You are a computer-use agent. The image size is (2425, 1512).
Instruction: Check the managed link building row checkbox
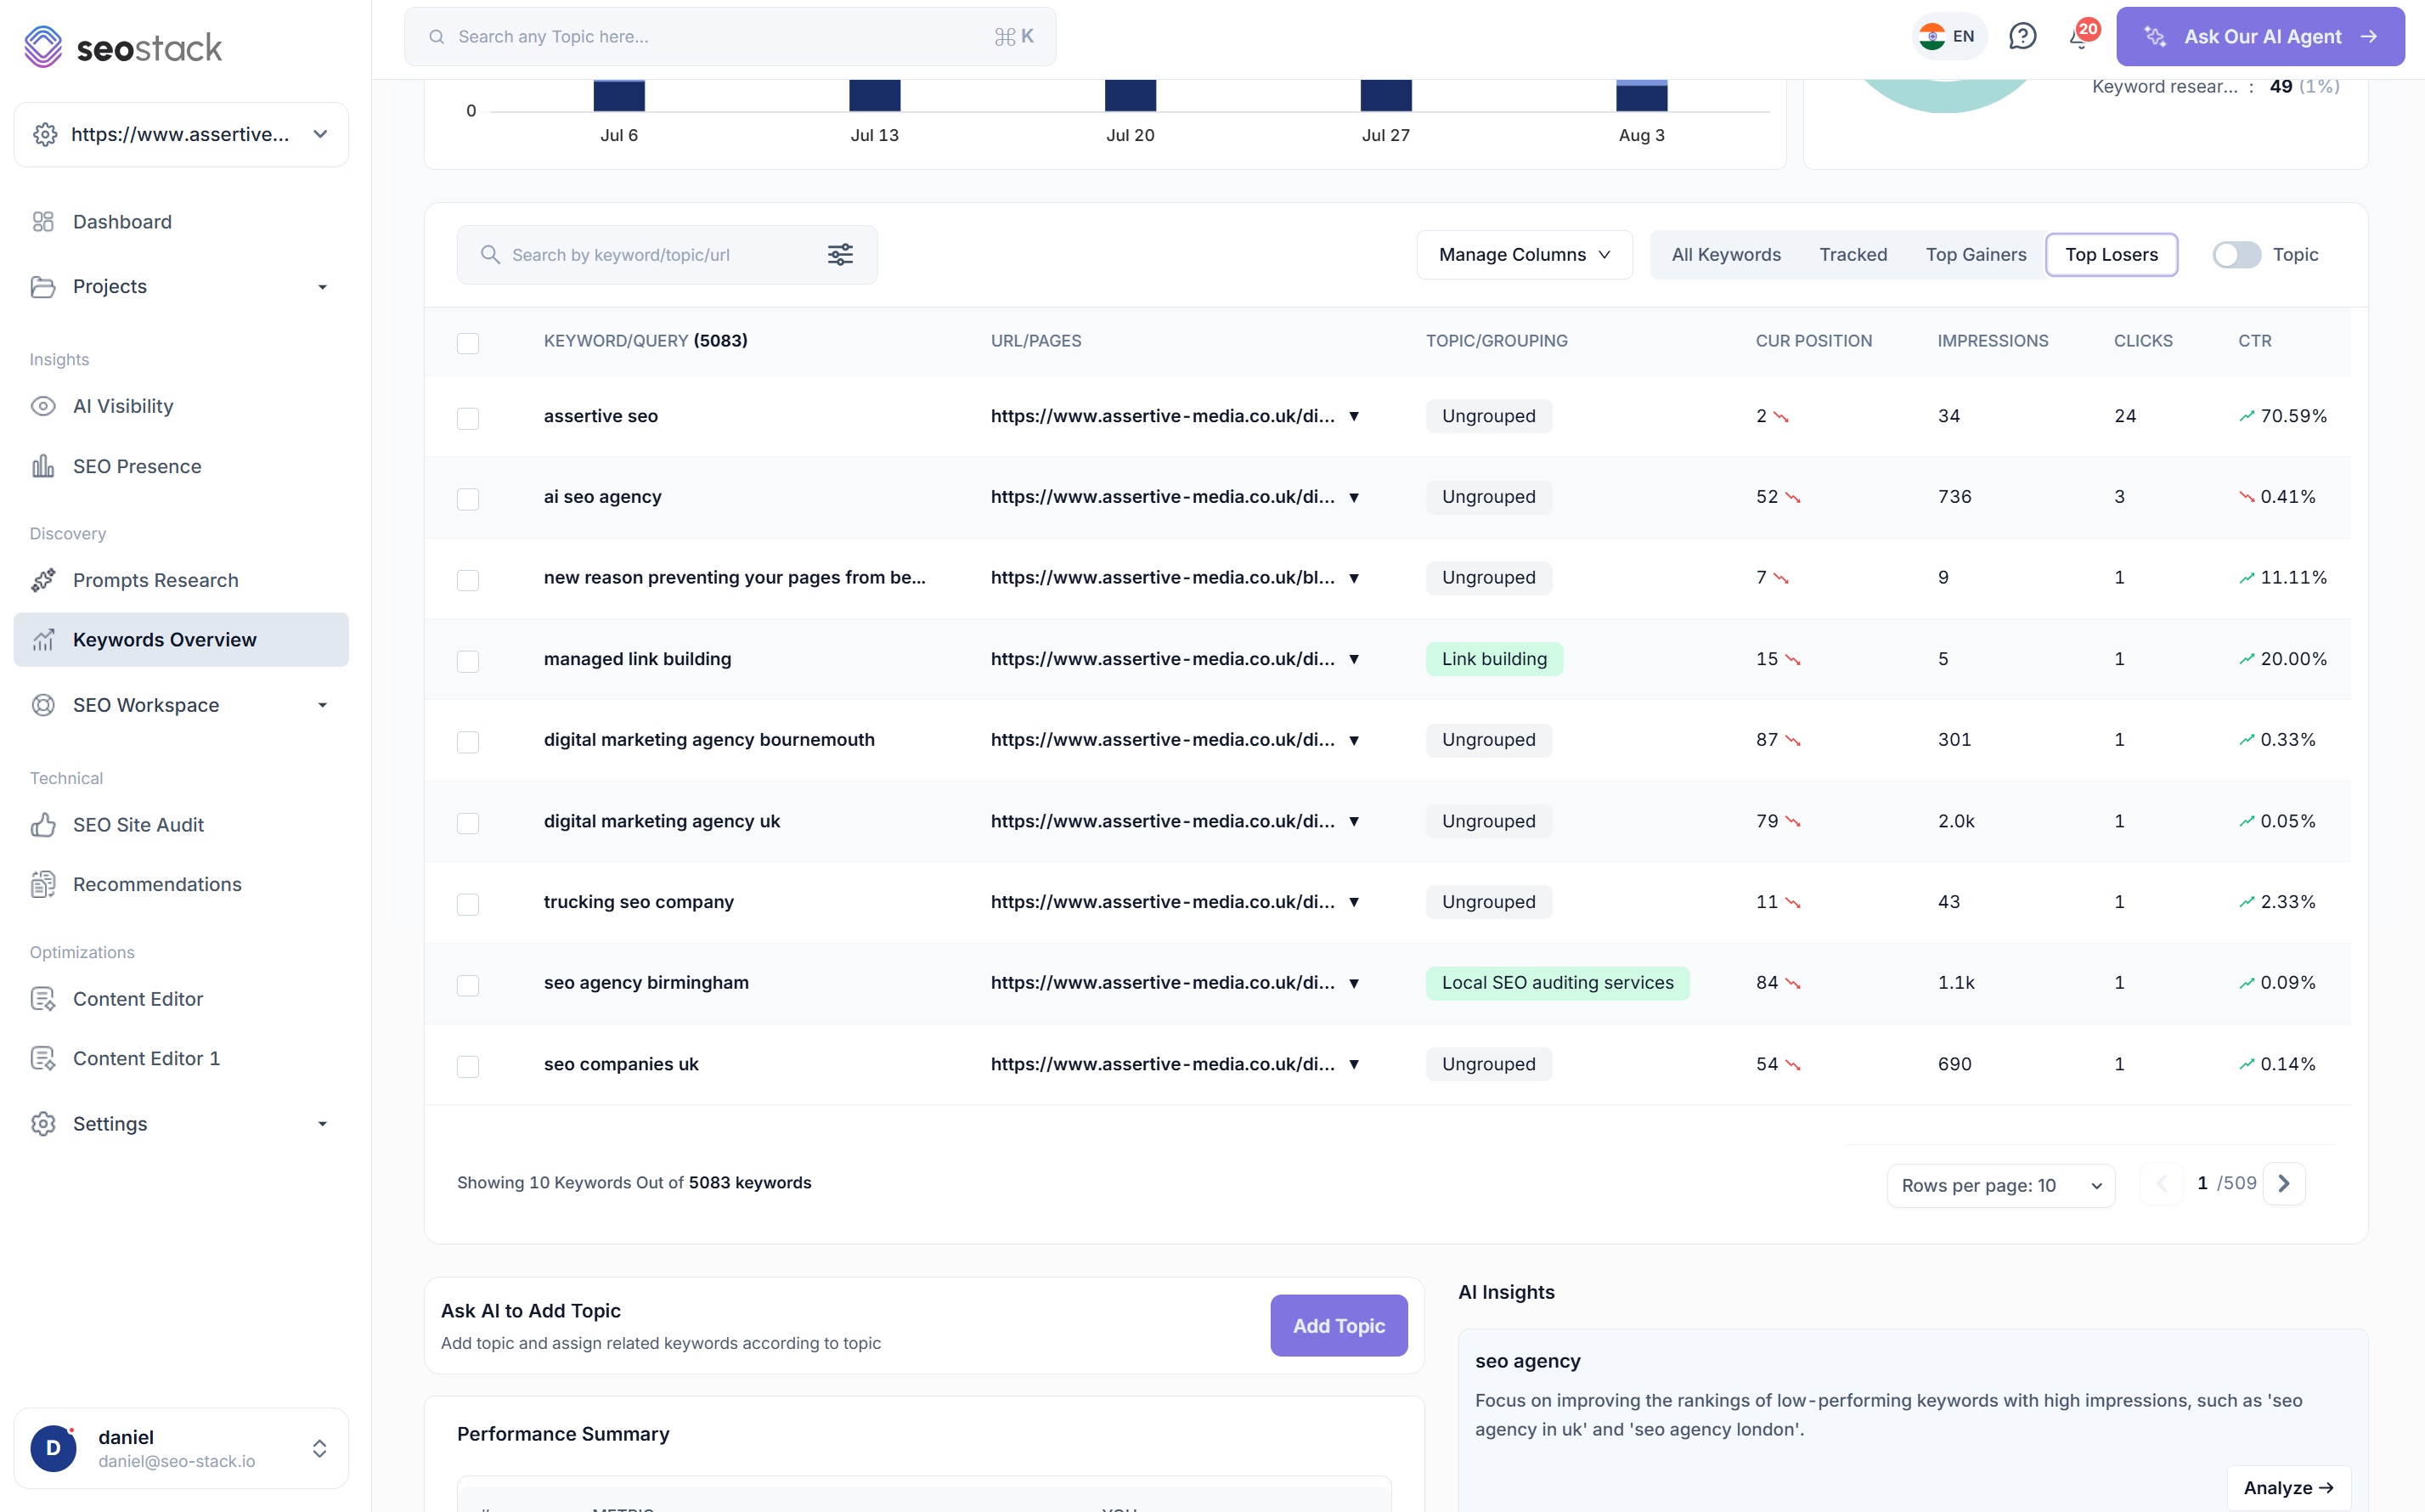(x=468, y=661)
